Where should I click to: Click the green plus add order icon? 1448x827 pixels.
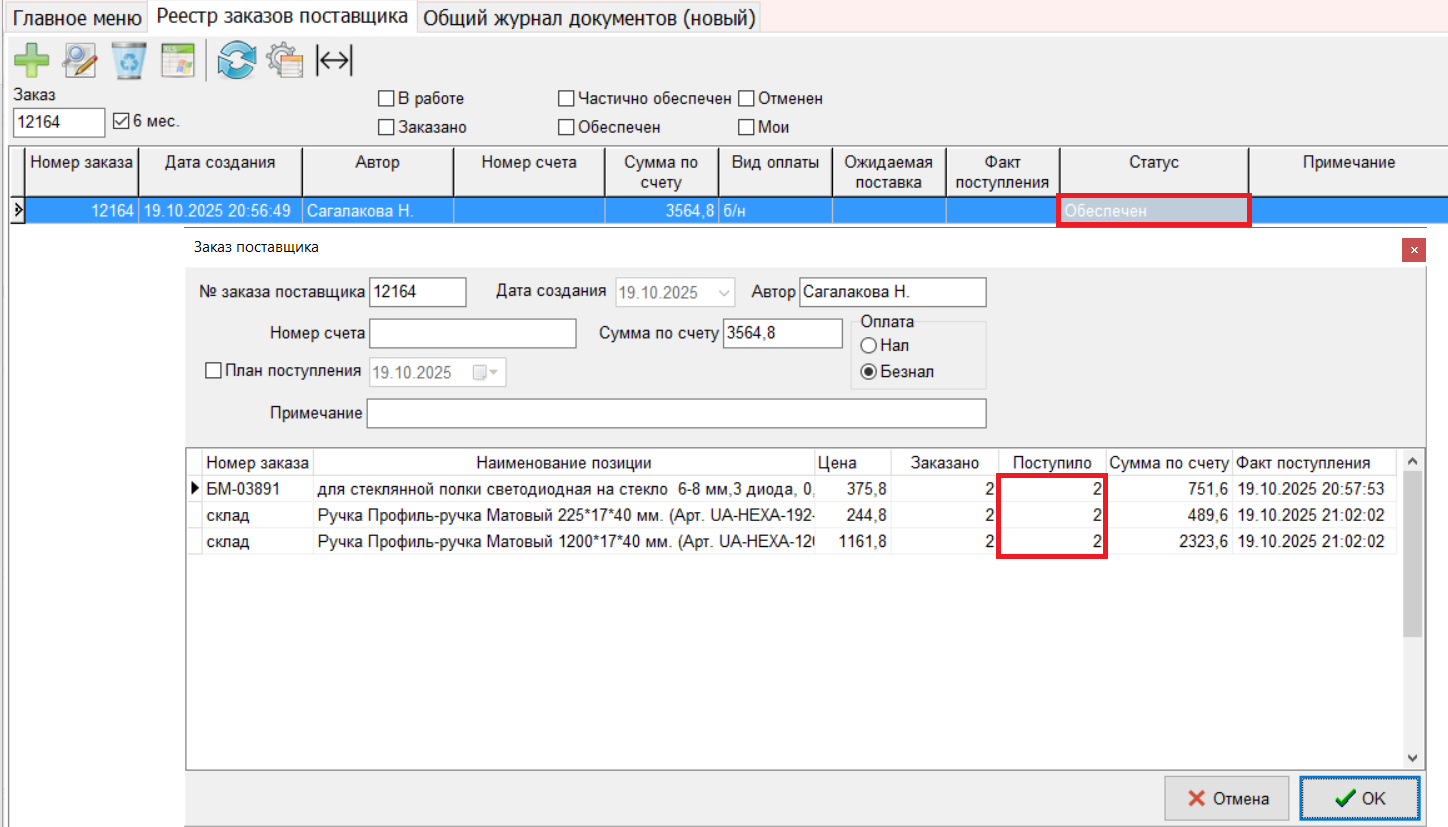coord(31,60)
